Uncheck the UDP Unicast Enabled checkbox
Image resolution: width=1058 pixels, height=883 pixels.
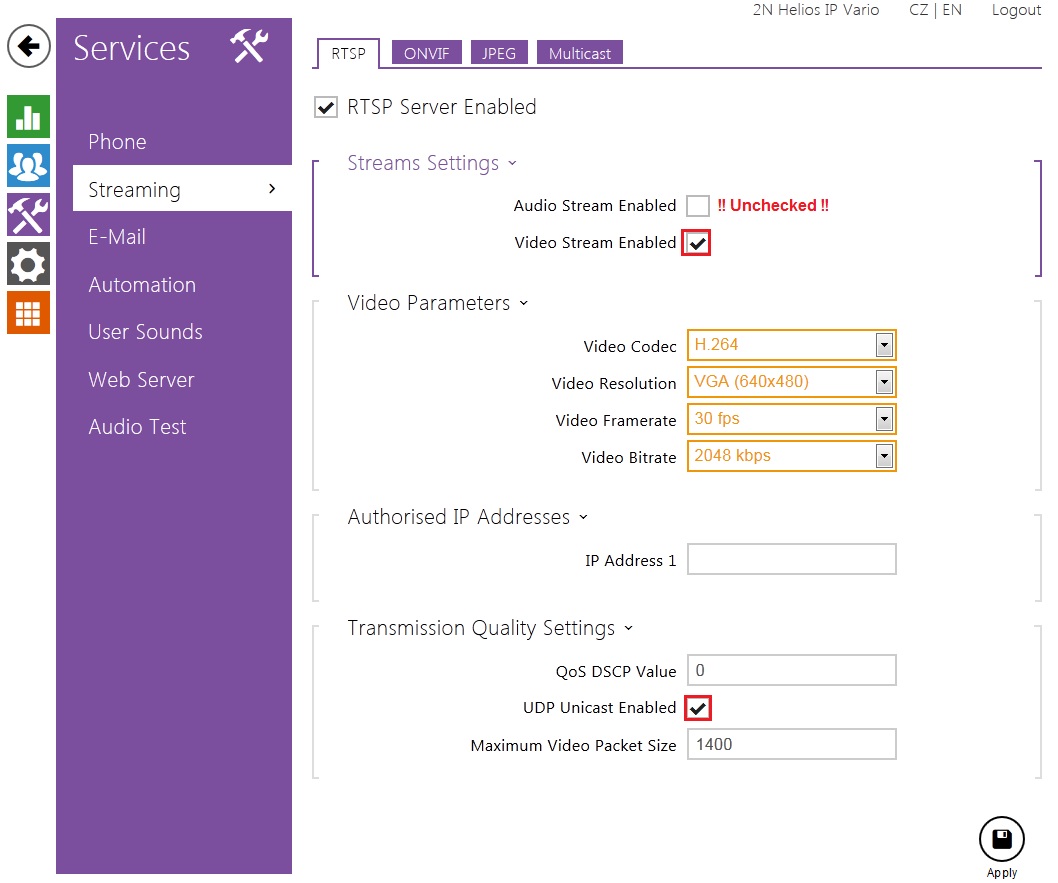coord(698,708)
